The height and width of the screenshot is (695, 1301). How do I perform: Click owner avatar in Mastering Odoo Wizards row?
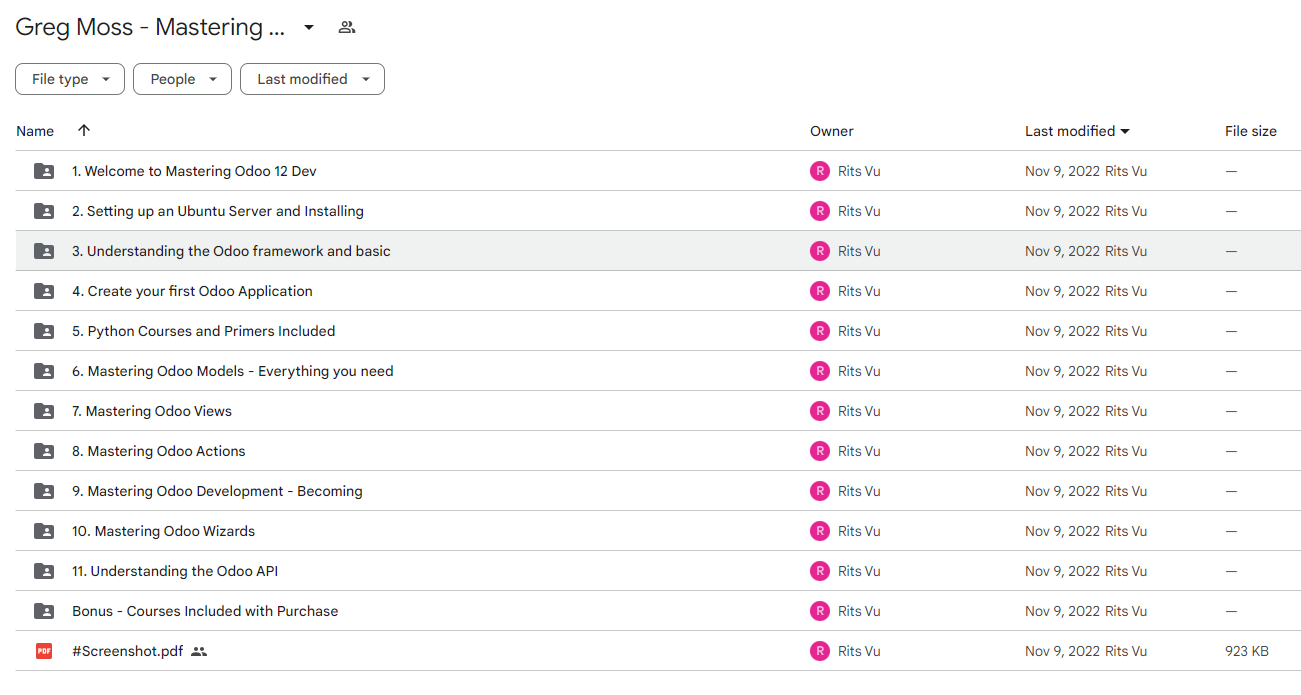click(820, 531)
